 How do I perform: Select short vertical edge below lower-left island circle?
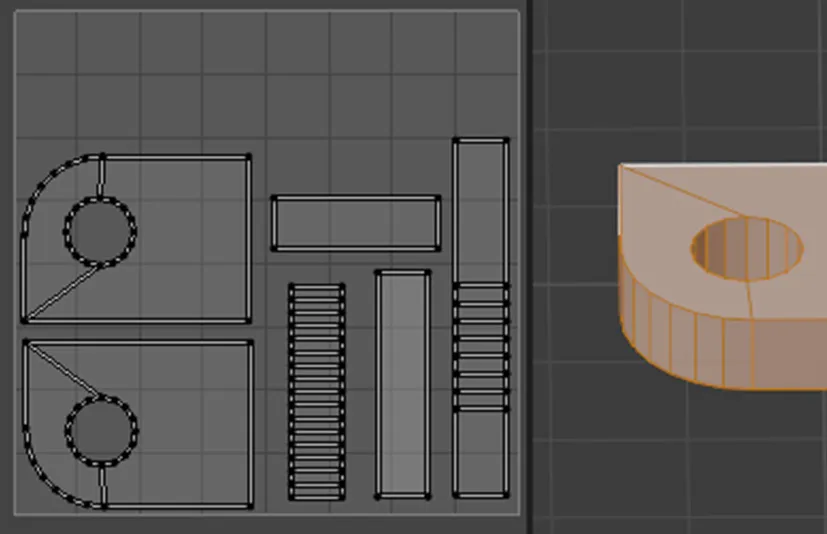pos(103,485)
